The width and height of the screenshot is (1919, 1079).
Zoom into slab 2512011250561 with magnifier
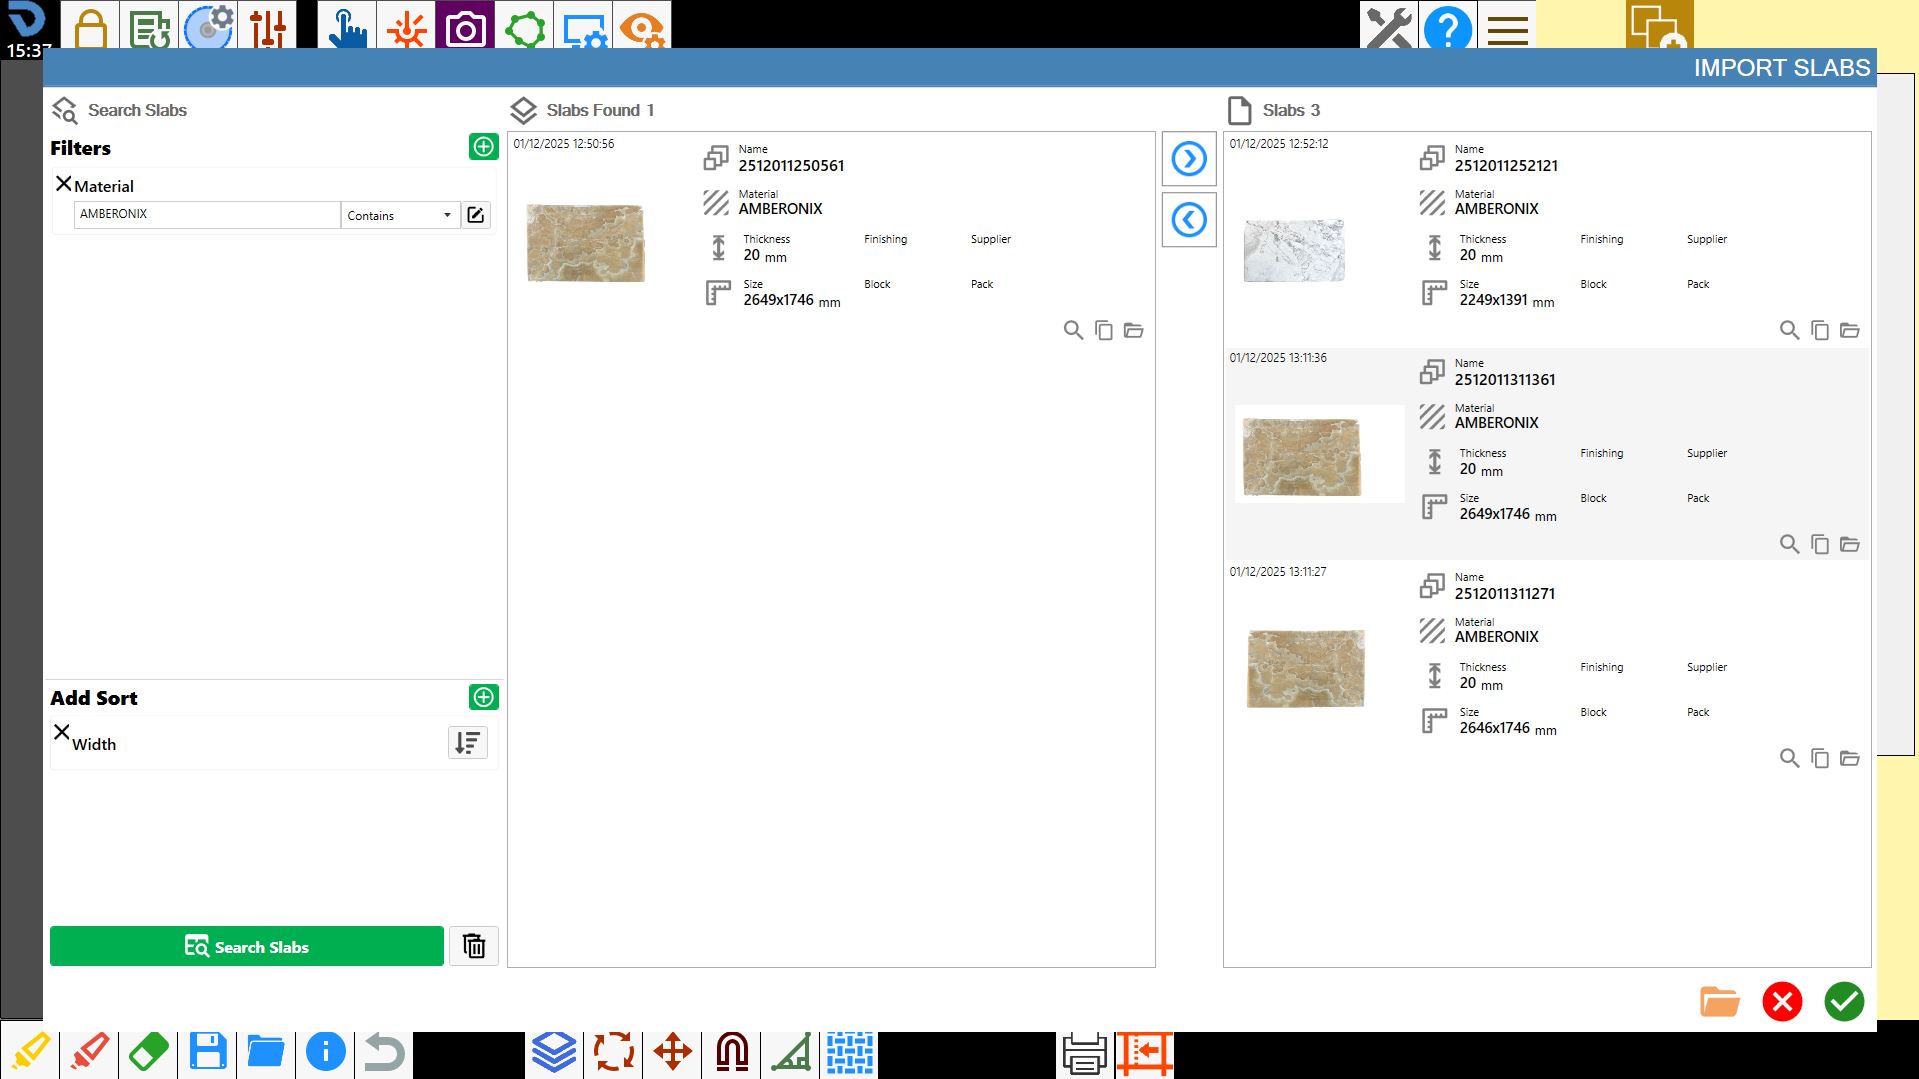coord(1073,330)
